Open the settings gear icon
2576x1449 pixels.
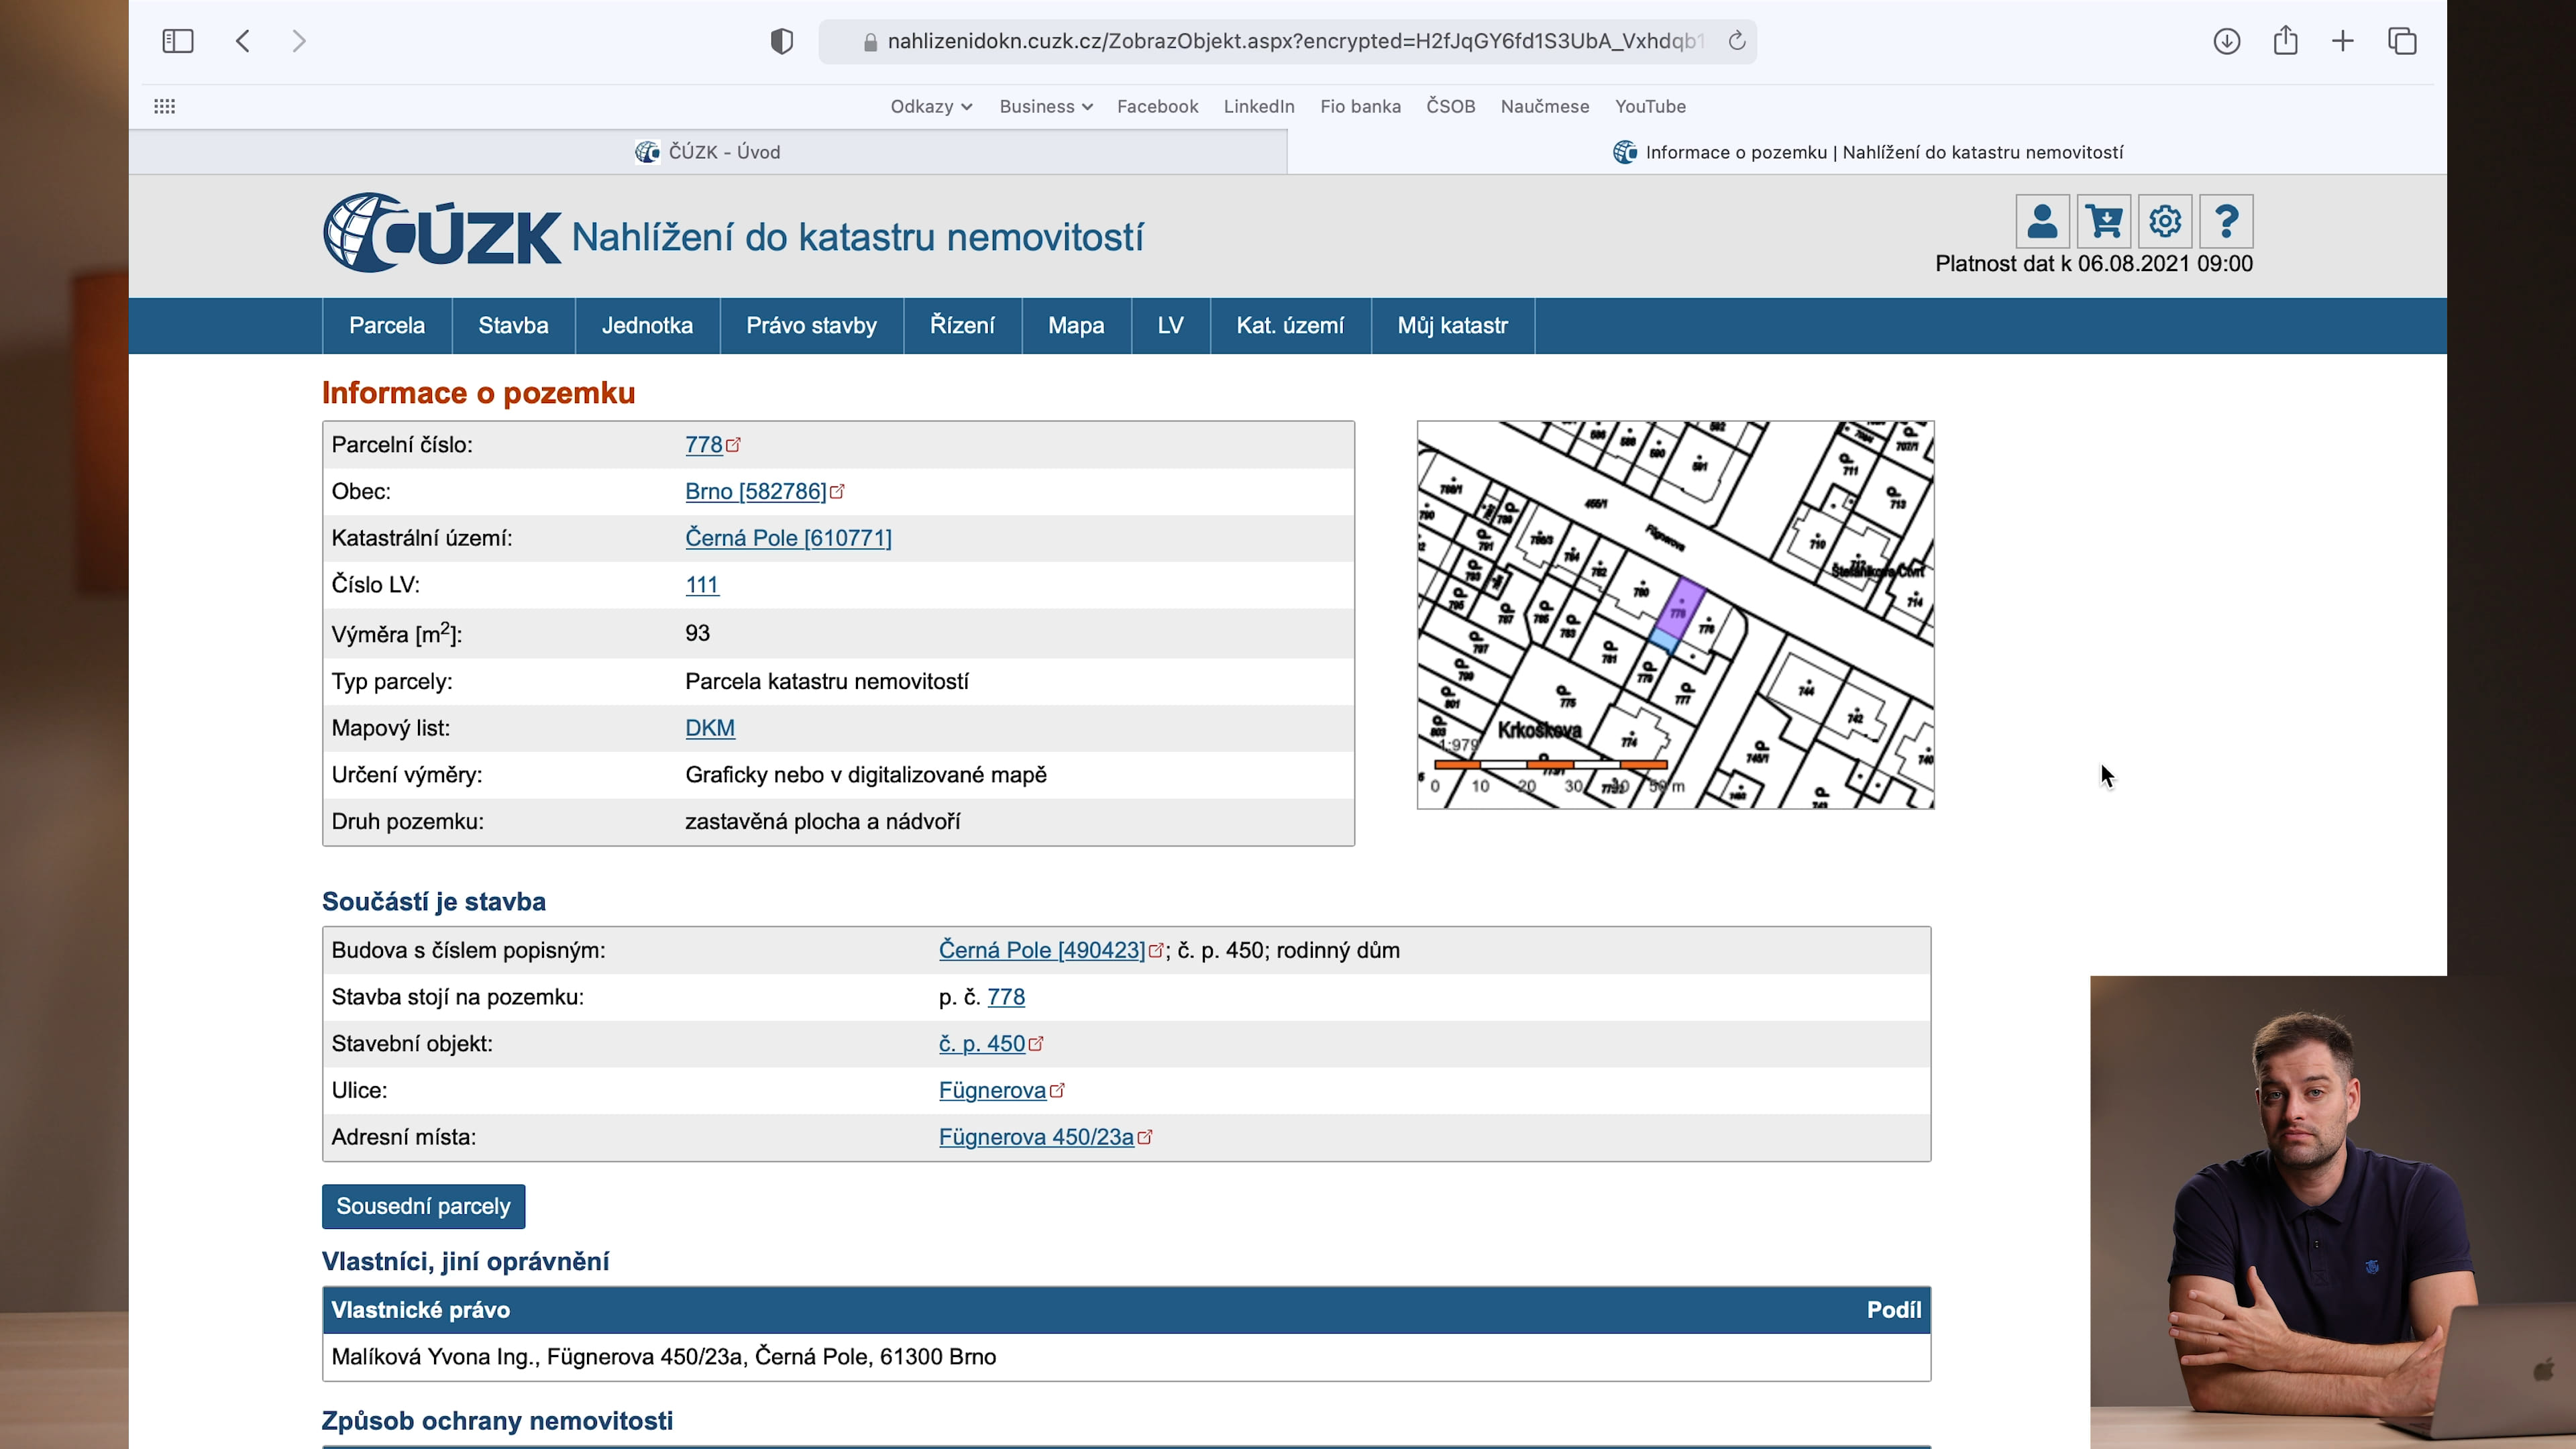[x=2164, y=221]
